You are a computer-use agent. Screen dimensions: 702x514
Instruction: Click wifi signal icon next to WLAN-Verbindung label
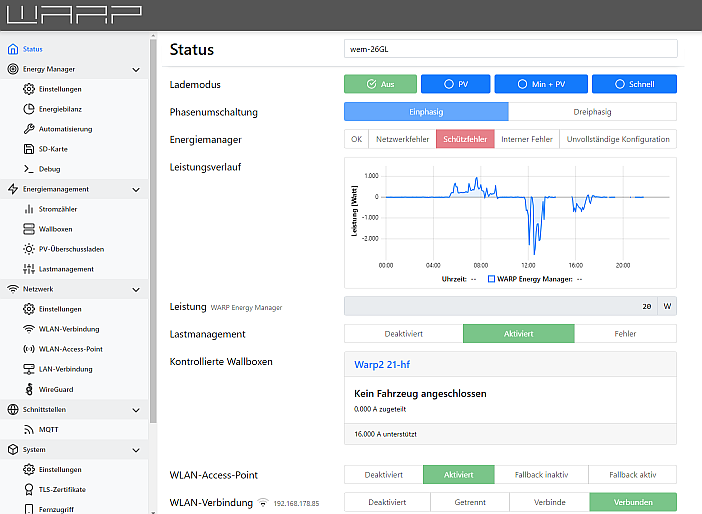point(263,503)
